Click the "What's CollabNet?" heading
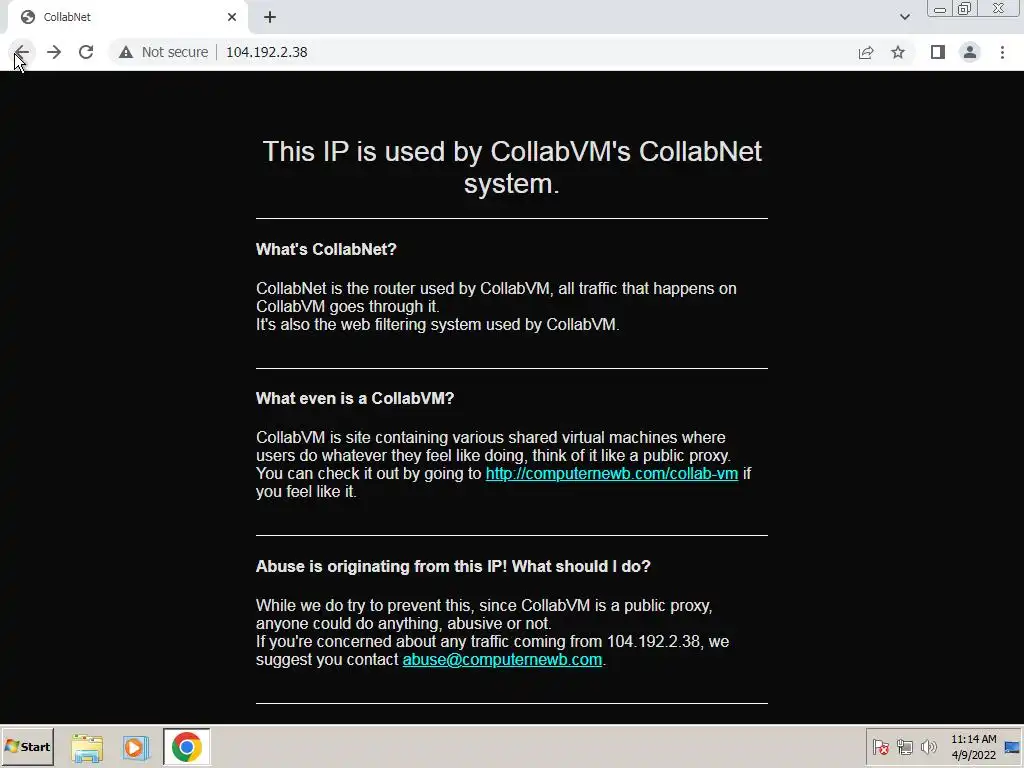This screenshot has width=1024, height=768. point(326,249)
